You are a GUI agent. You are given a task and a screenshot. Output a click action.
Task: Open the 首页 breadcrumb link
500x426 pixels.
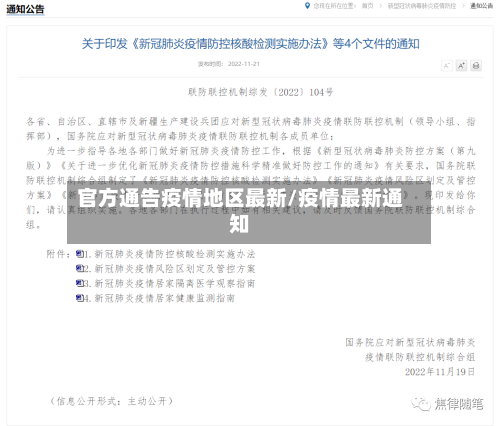pos(368,6)
